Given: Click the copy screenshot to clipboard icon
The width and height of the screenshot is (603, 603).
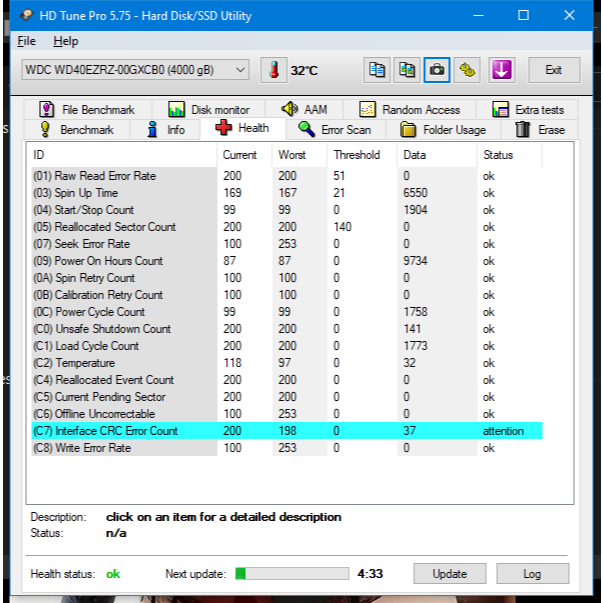Looking at the screenshot, I should pyautogui.click(x=406, y=70).
